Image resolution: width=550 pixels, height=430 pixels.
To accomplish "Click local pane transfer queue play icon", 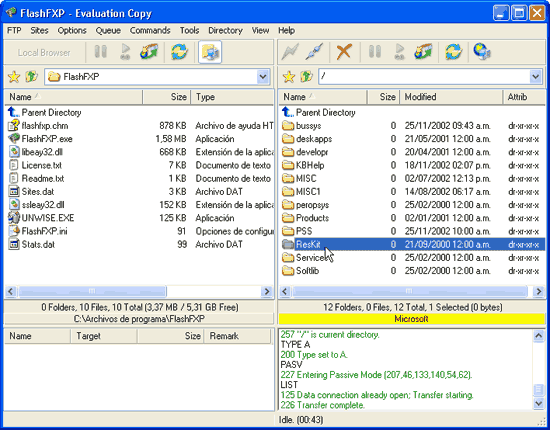I will (x=125, y=52).
